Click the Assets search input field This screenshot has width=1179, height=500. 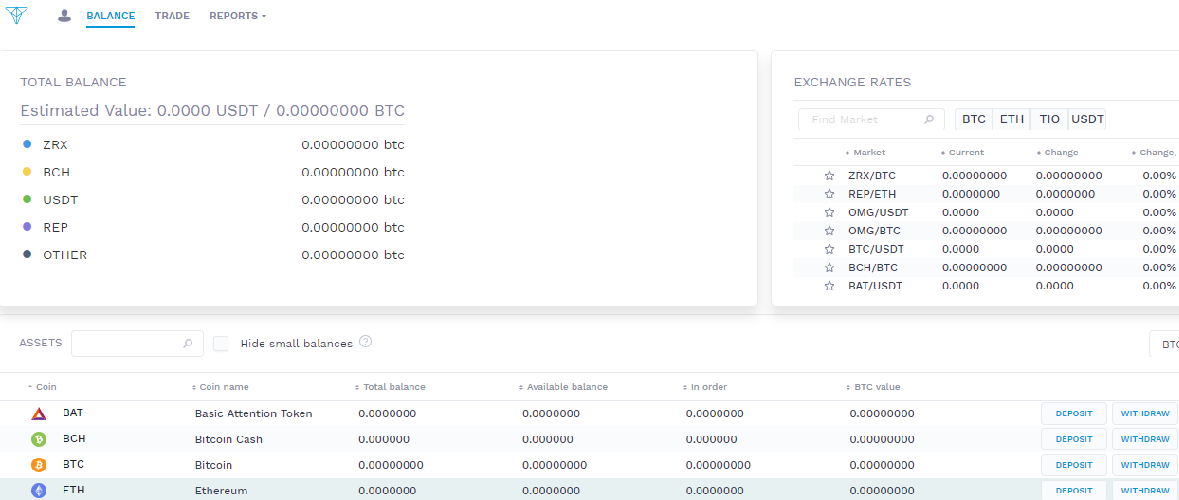137,344
